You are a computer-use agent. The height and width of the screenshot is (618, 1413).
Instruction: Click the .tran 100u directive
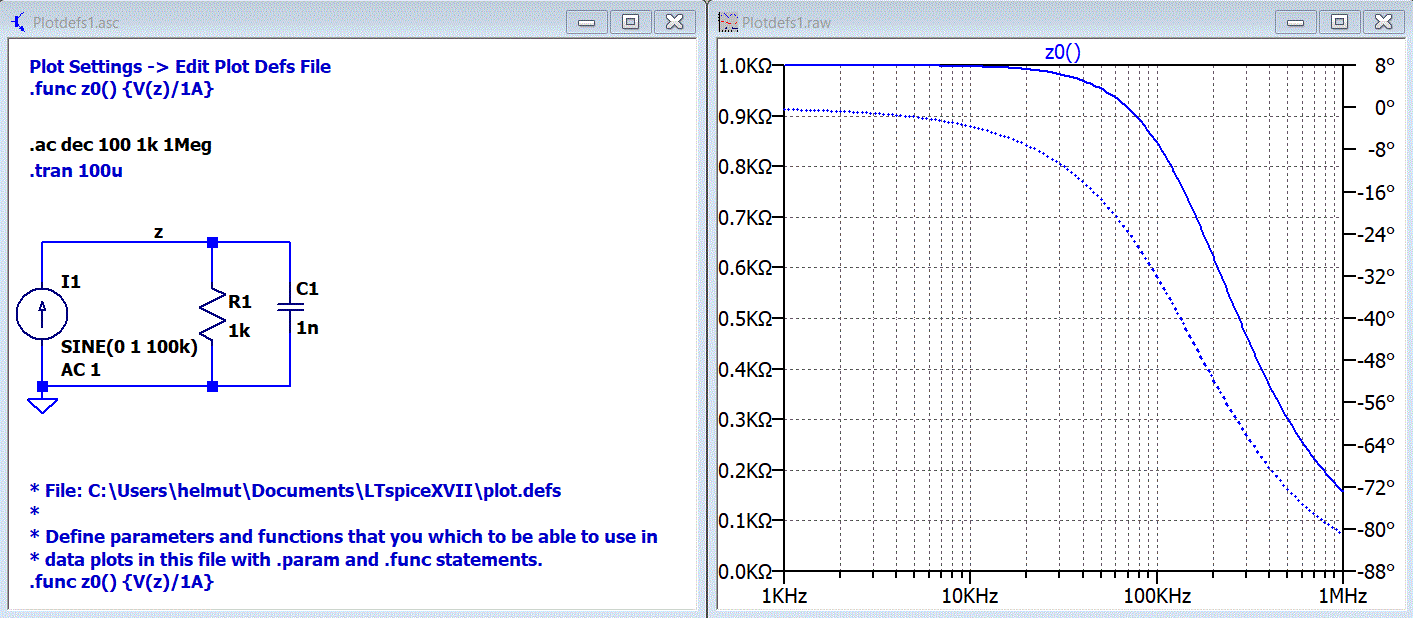tap(76, 171)
